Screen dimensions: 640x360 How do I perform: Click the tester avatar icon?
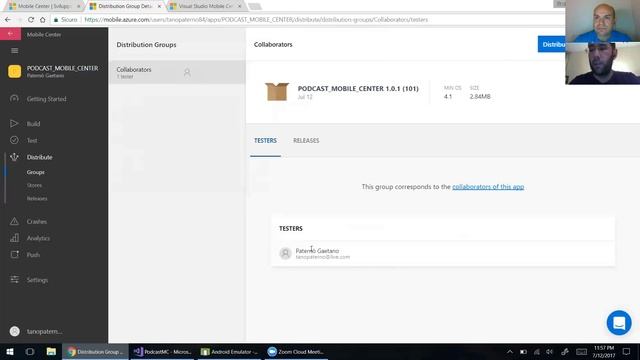click(285, 253)
